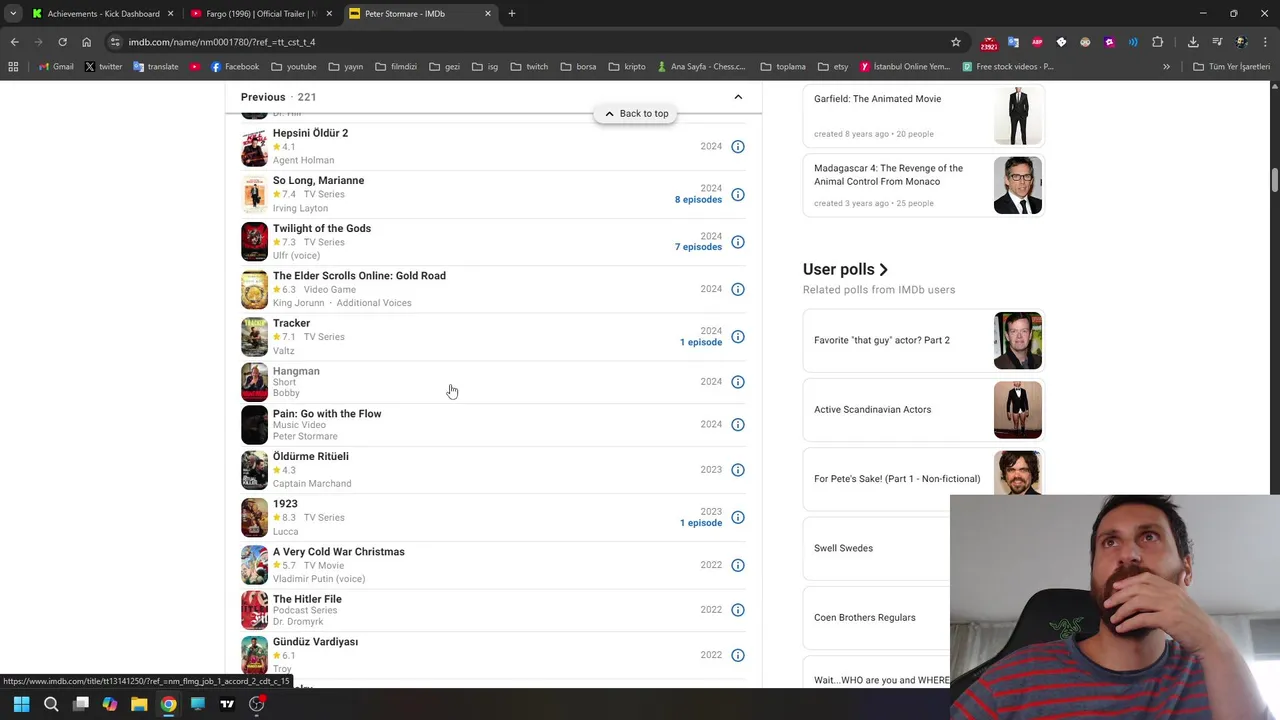Go to browser home page

click(x=86, y=42)
